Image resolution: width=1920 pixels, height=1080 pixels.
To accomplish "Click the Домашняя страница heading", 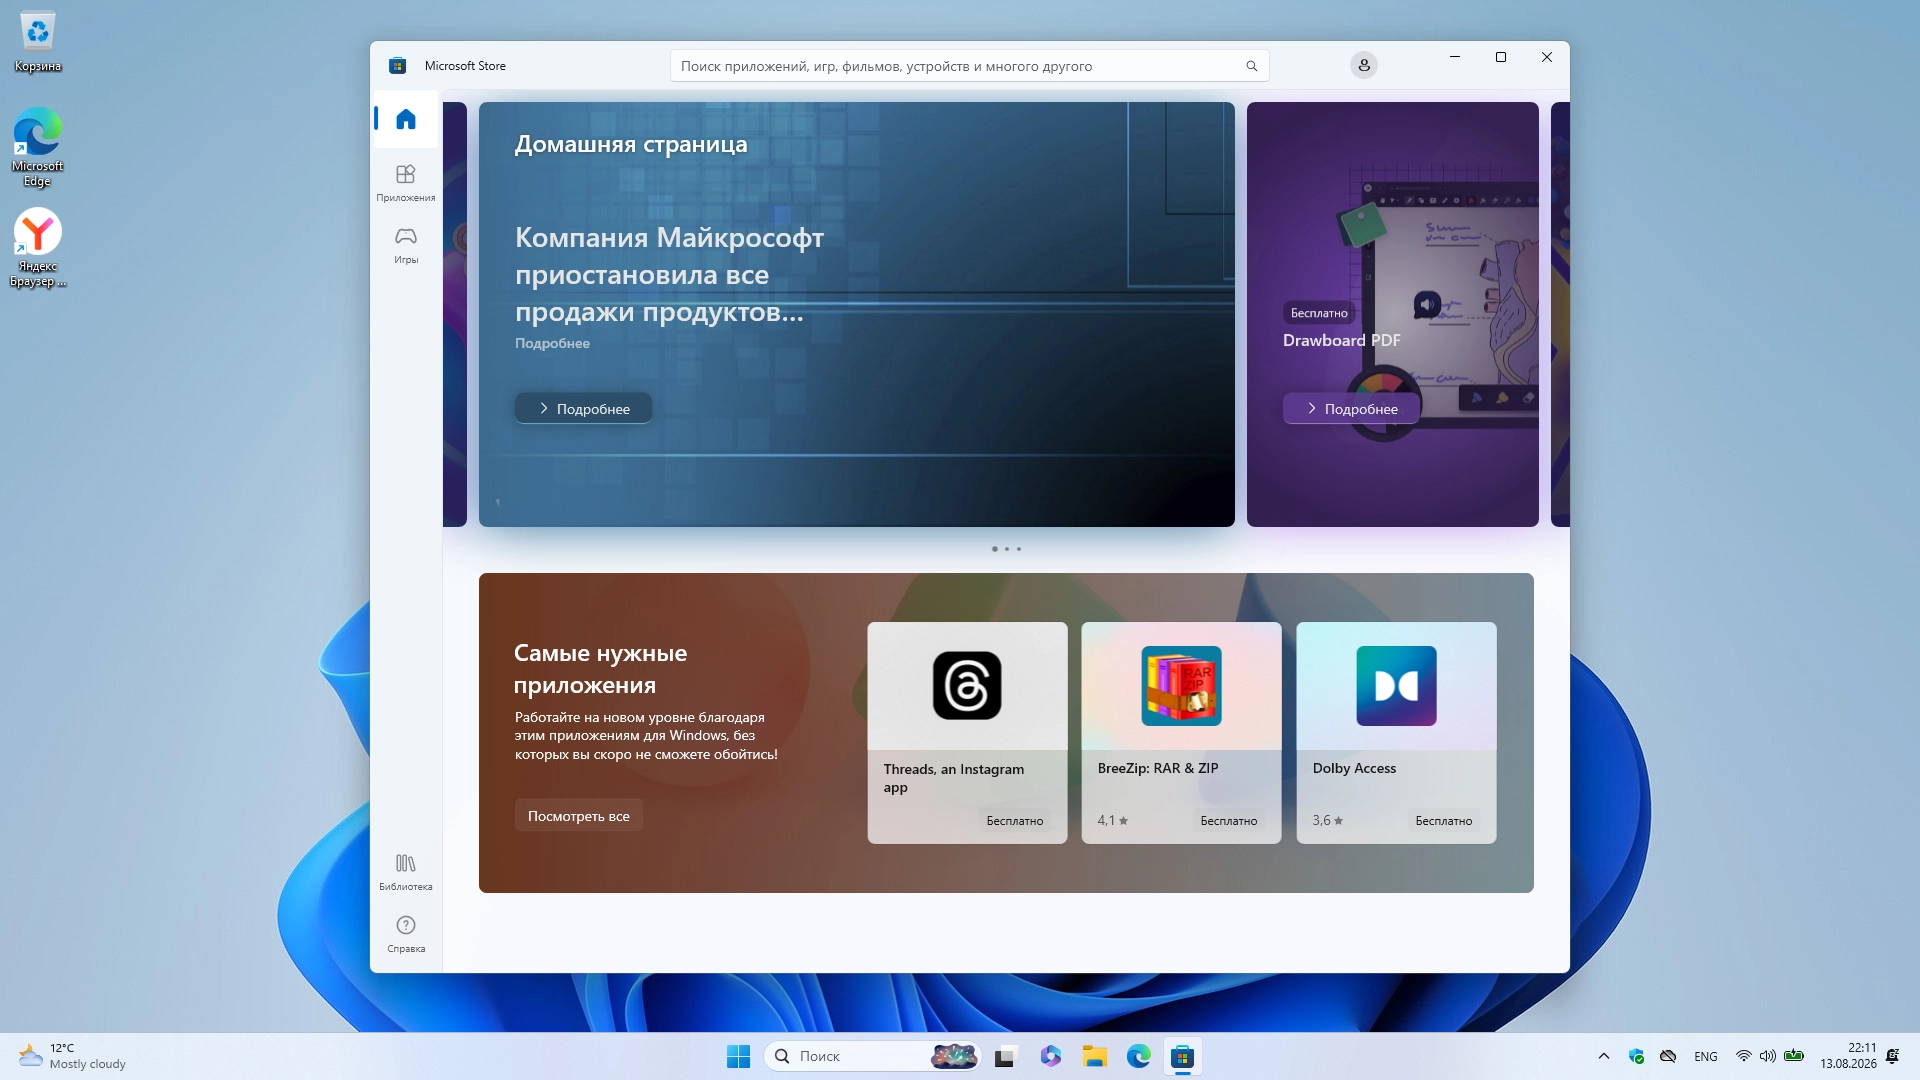I will tap(631, 144).
